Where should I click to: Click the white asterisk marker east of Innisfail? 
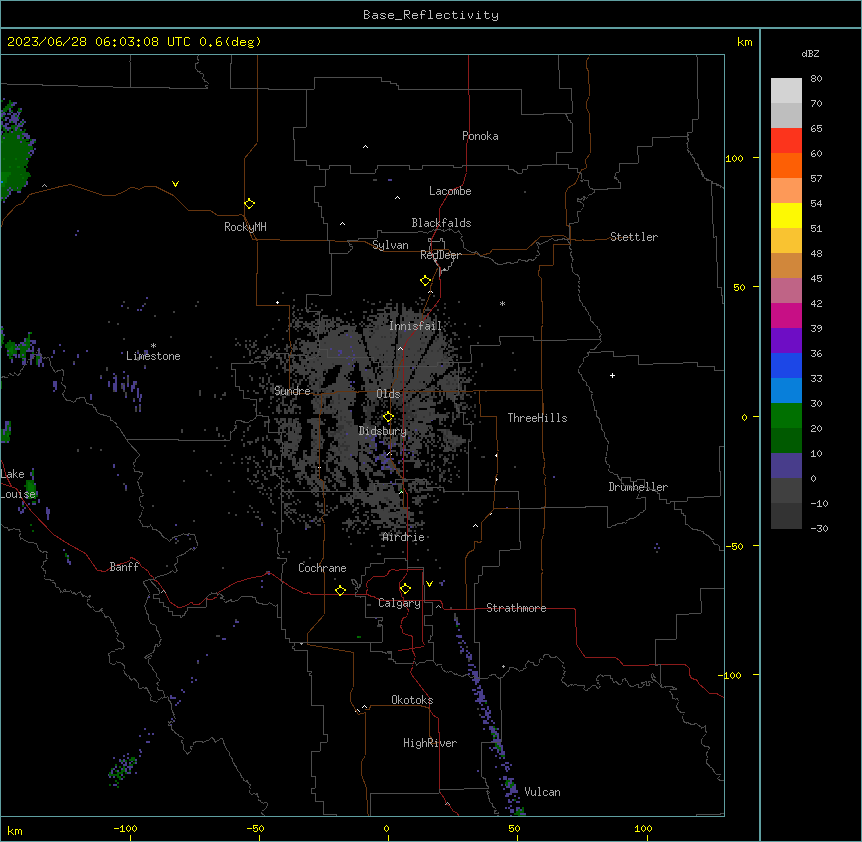click(502, 303)
